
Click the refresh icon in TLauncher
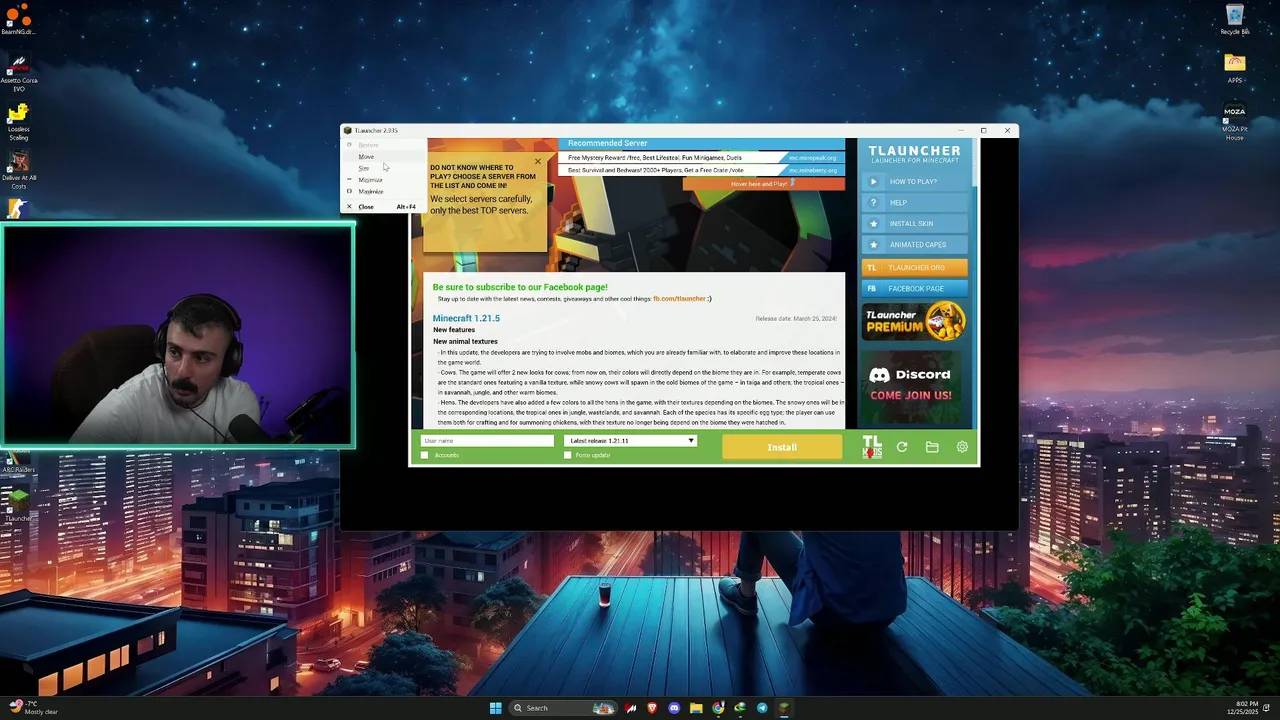point(902,447)
